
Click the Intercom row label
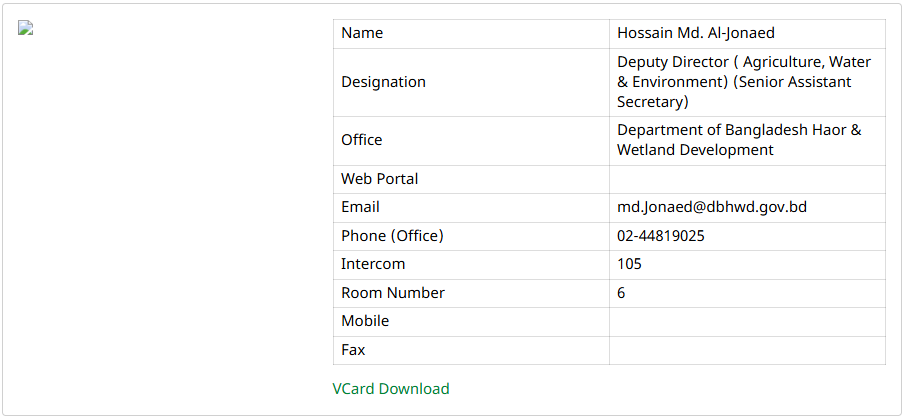pos(373,264)
